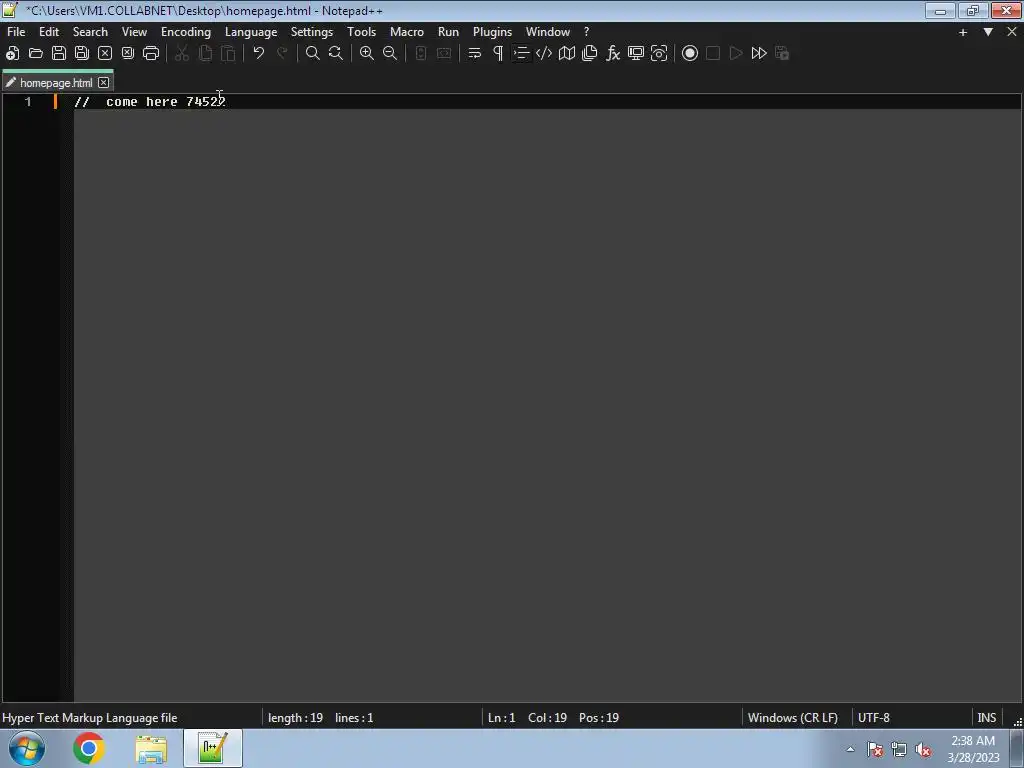This screenshot has width=1024, height=768.
Task: Open the Function List fx icon
Action: (613, 54)
